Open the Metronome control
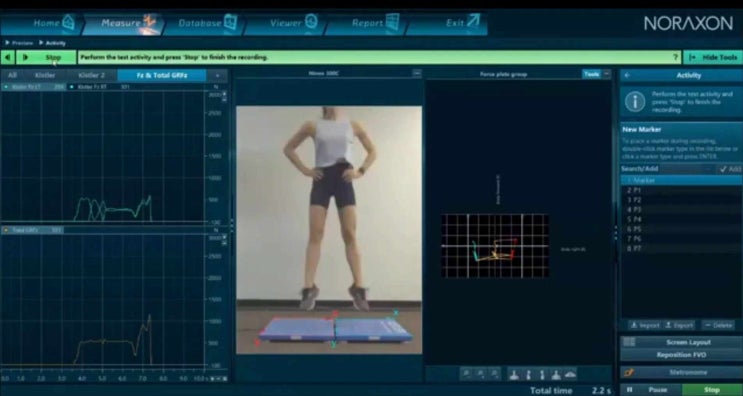Image resolution: width=743 pixels, height=396 pixels. [x=681, y=372]
